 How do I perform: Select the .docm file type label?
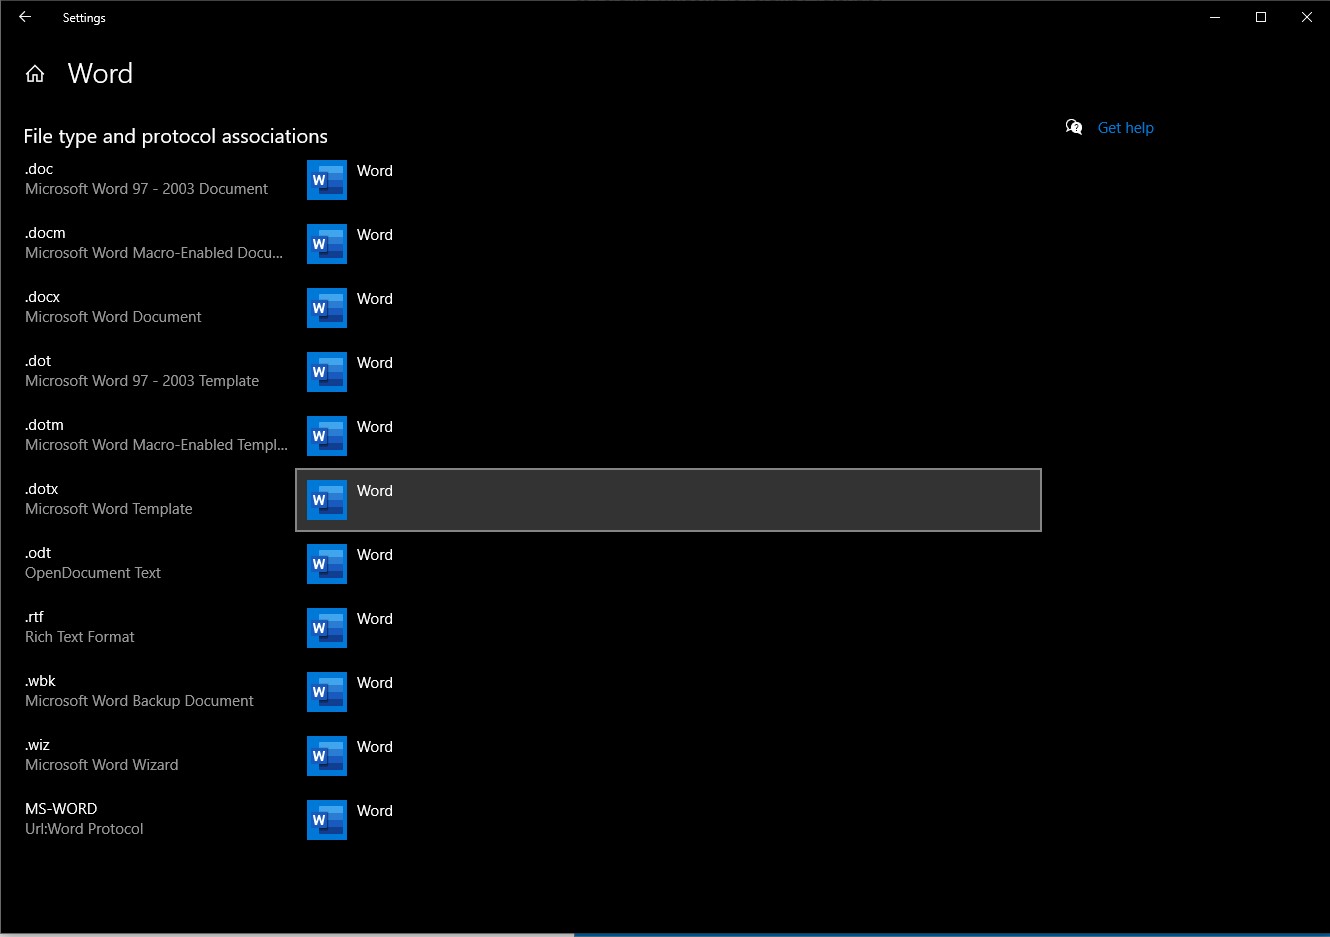[45, 233]
